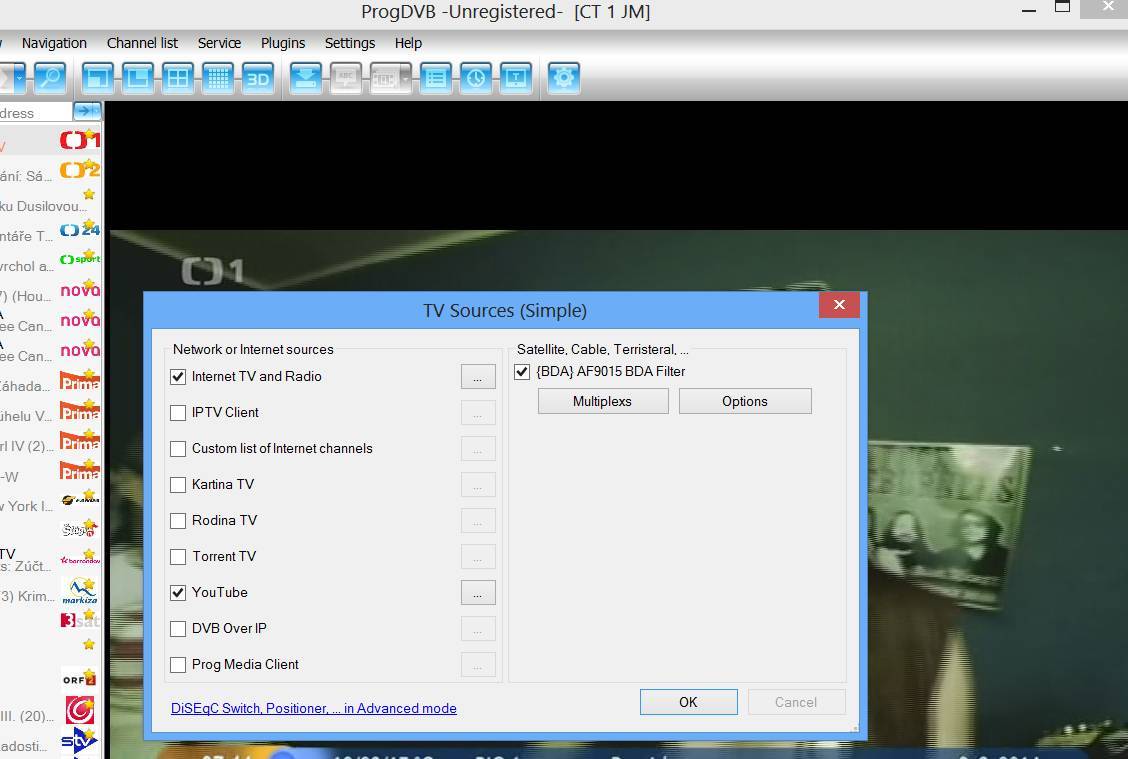Open the Settings menu
Viewport: 1128px width, 759px height.
coord(350,43)
